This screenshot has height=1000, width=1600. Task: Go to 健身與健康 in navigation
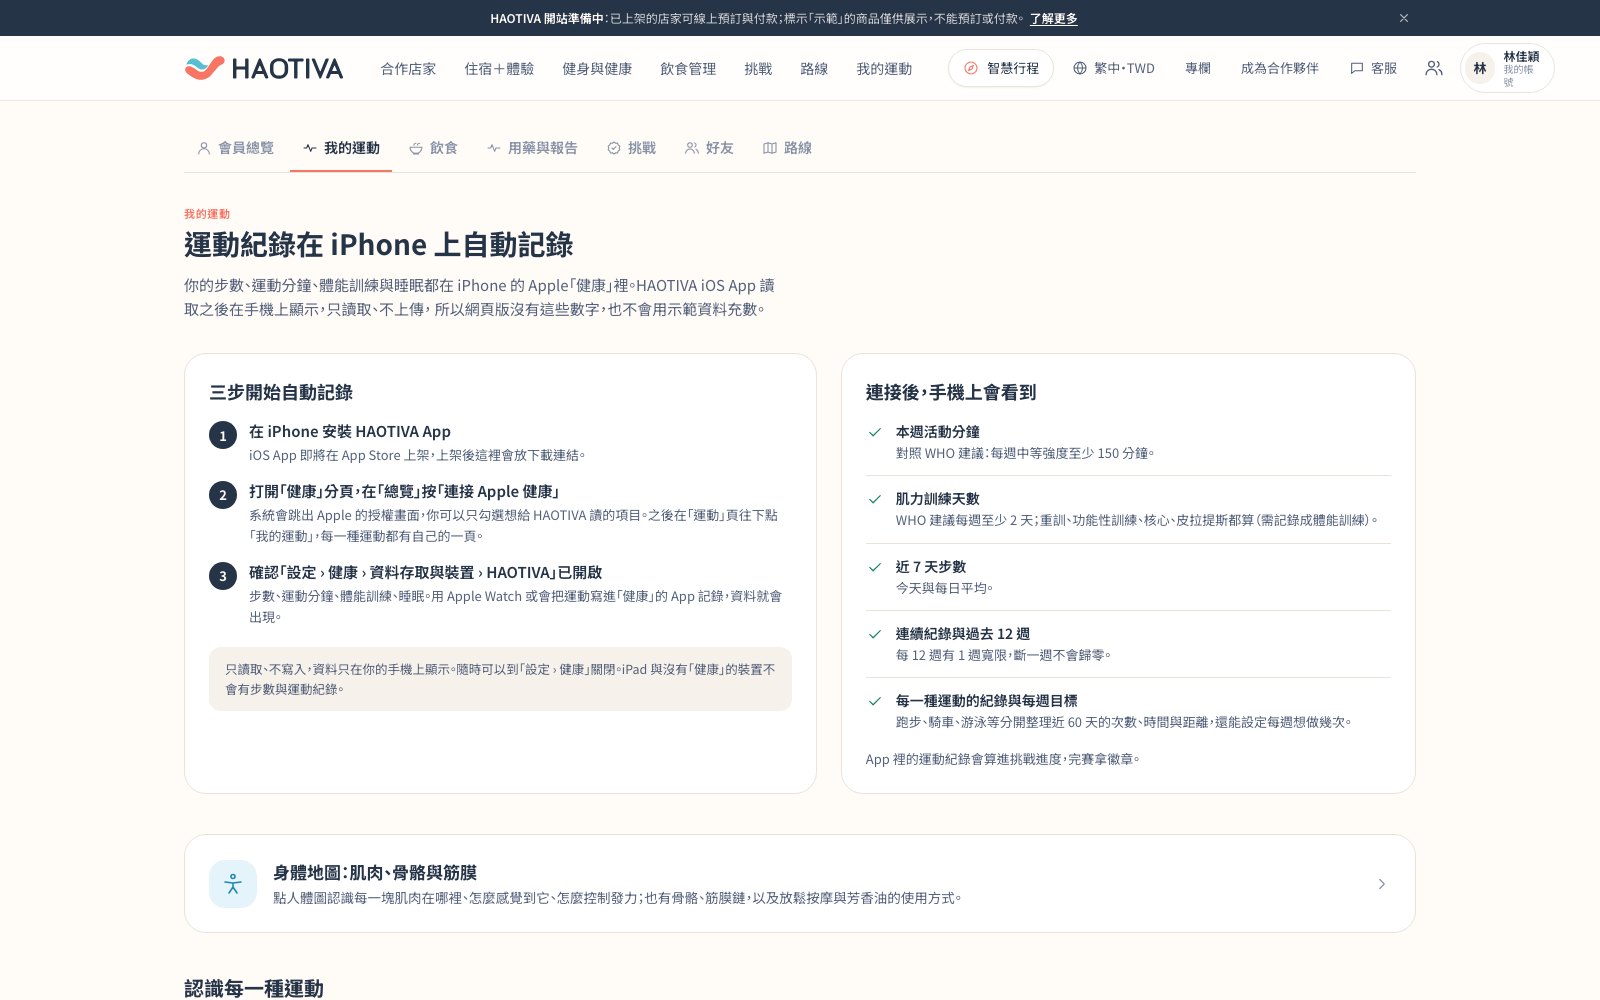pos(597,68)
